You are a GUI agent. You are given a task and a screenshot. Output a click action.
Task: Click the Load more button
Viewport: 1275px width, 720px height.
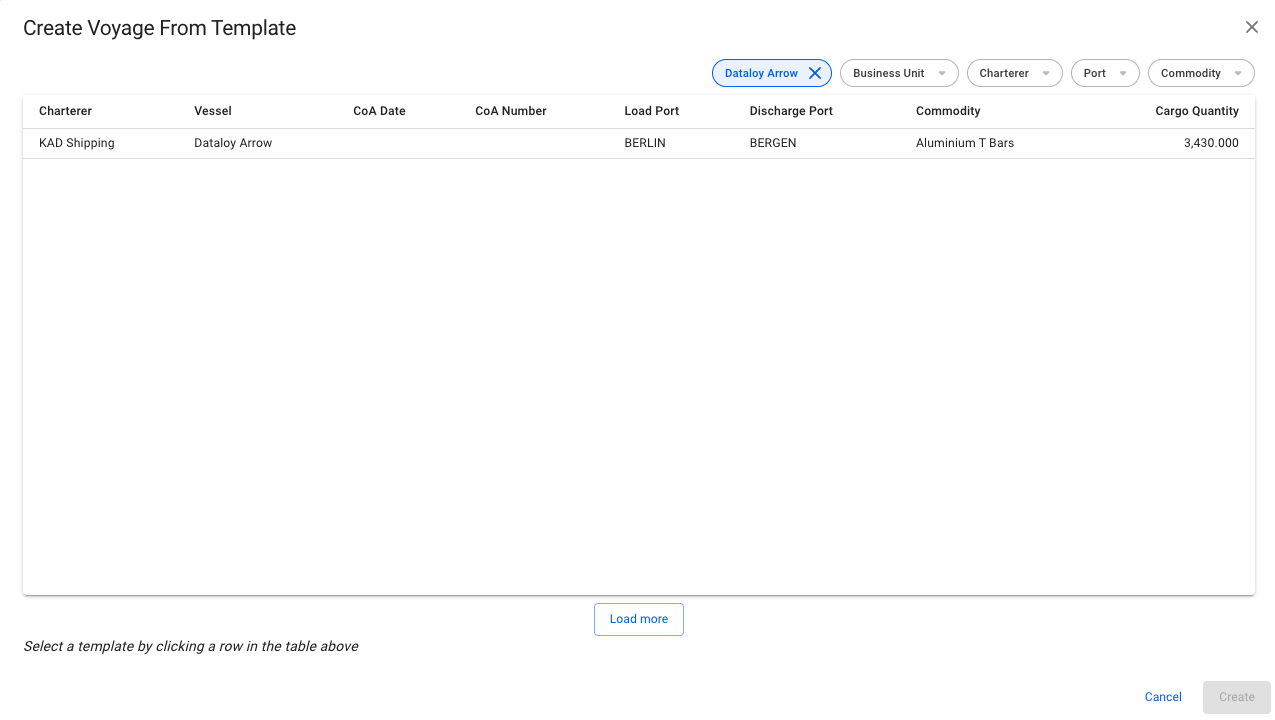pyautogui.click(x=638, y=619)
